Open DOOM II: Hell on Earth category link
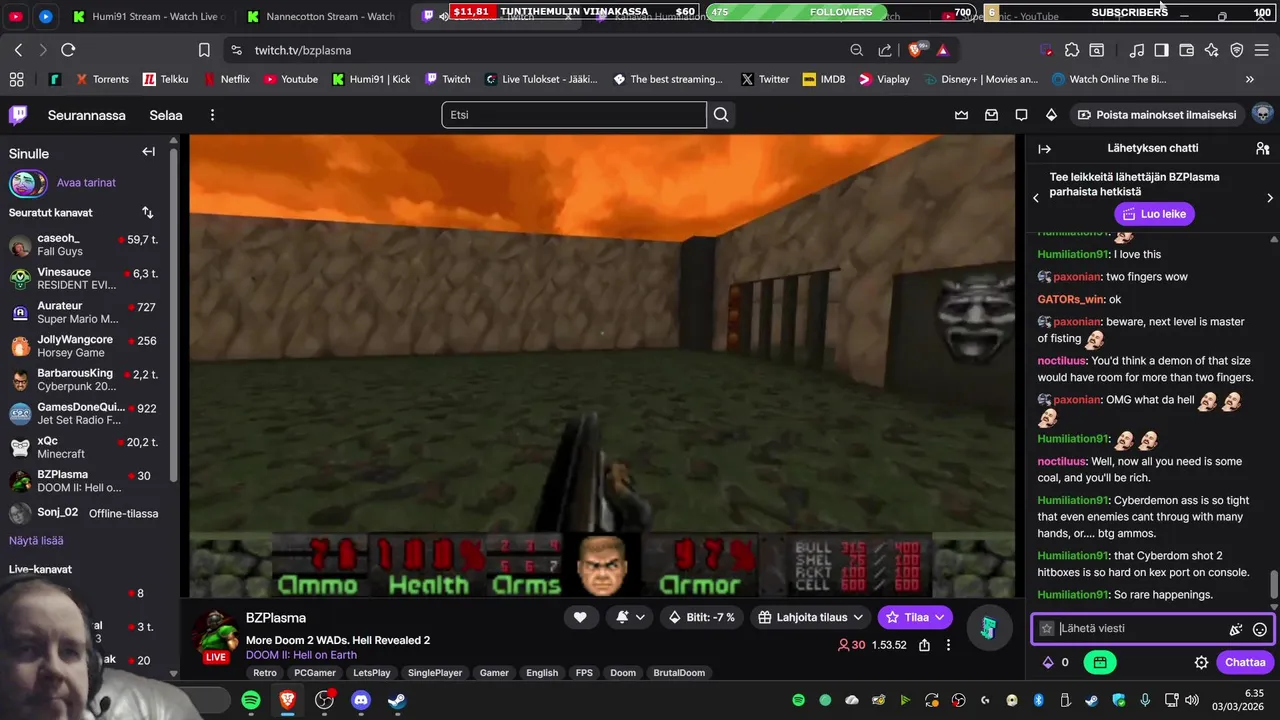Viewport: 1280px width, 720px height. point(301,655)
